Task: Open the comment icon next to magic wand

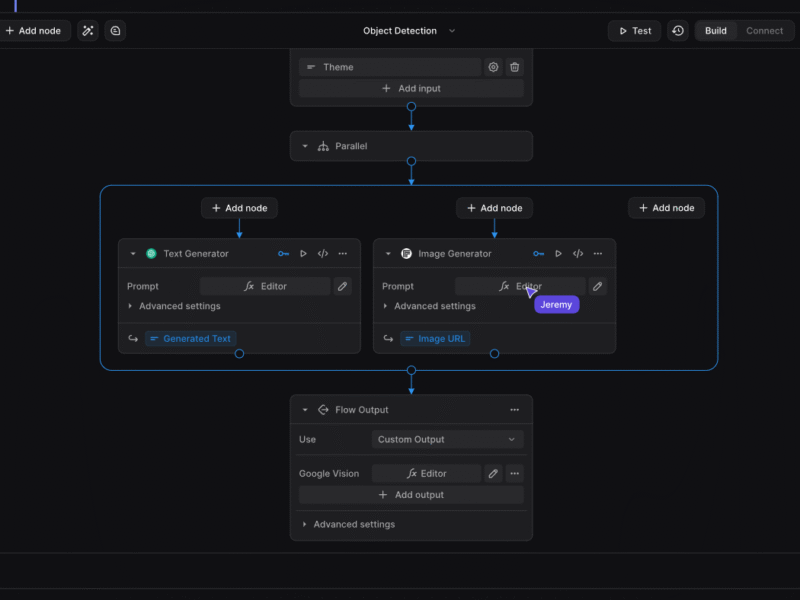Action: [115, 31]
